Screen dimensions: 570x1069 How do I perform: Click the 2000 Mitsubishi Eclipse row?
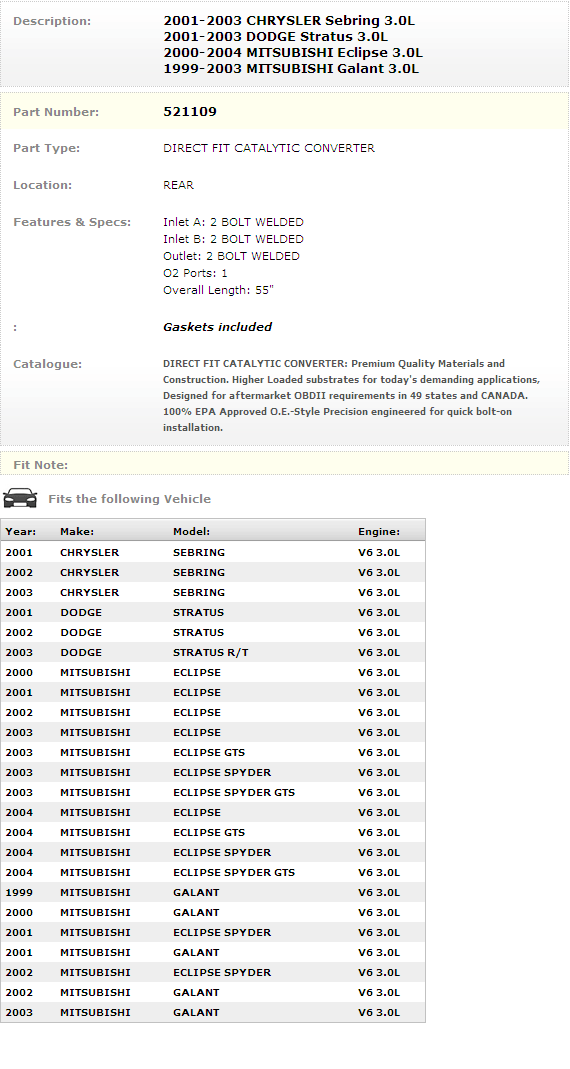point(213,672)
